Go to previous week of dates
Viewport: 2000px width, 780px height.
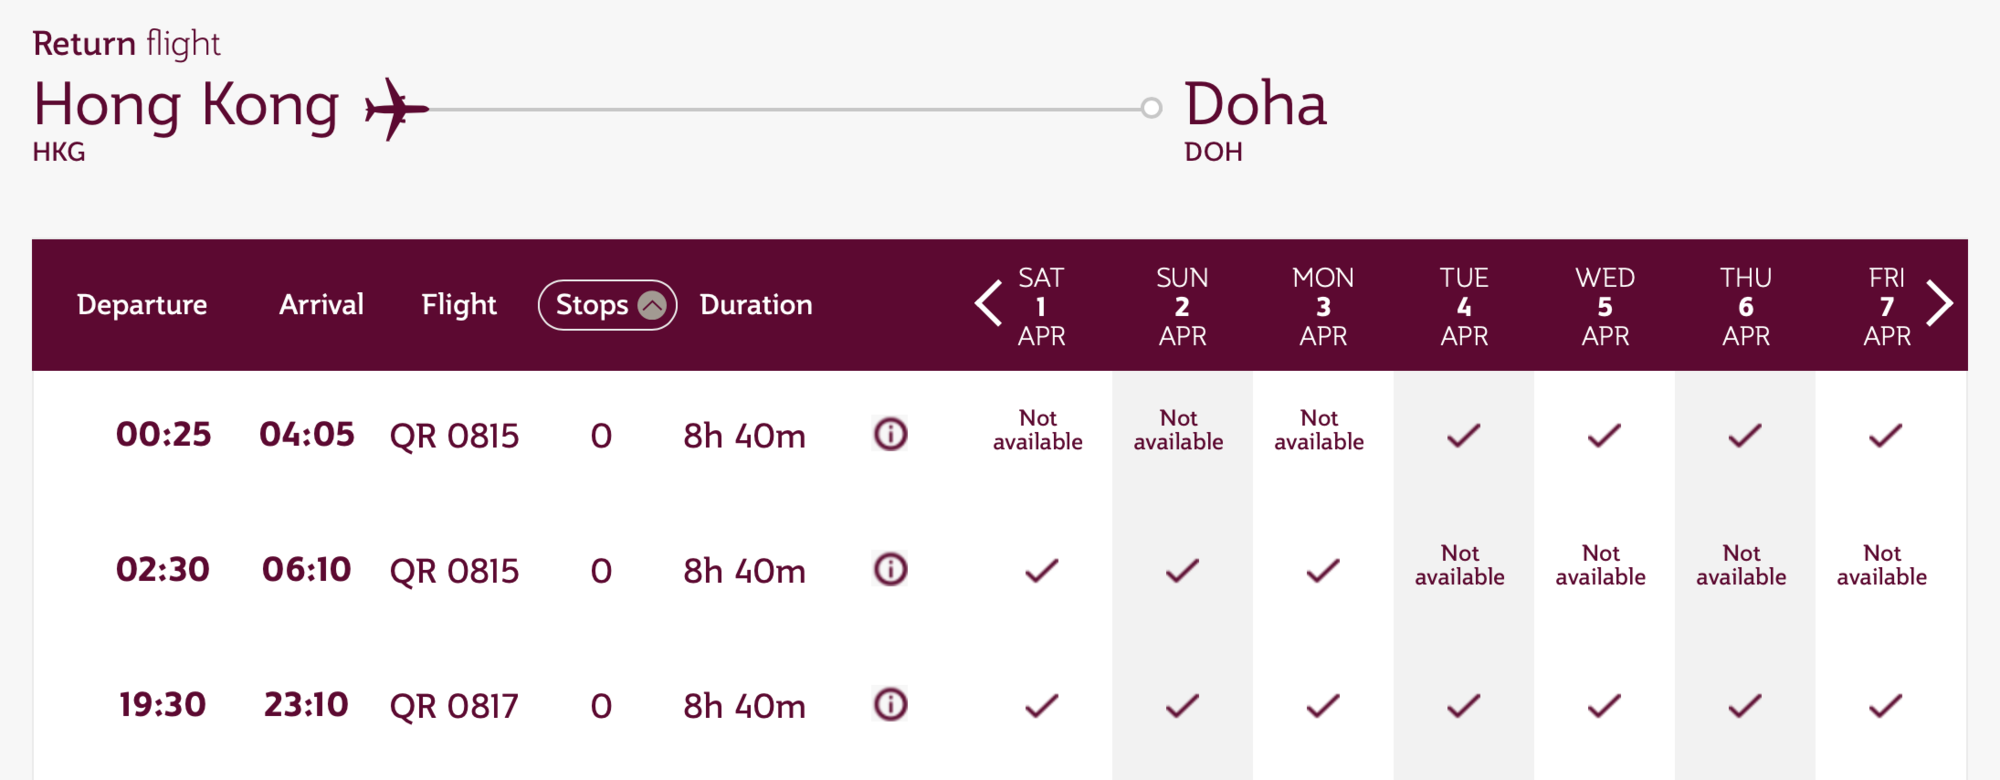pos(988,304)
